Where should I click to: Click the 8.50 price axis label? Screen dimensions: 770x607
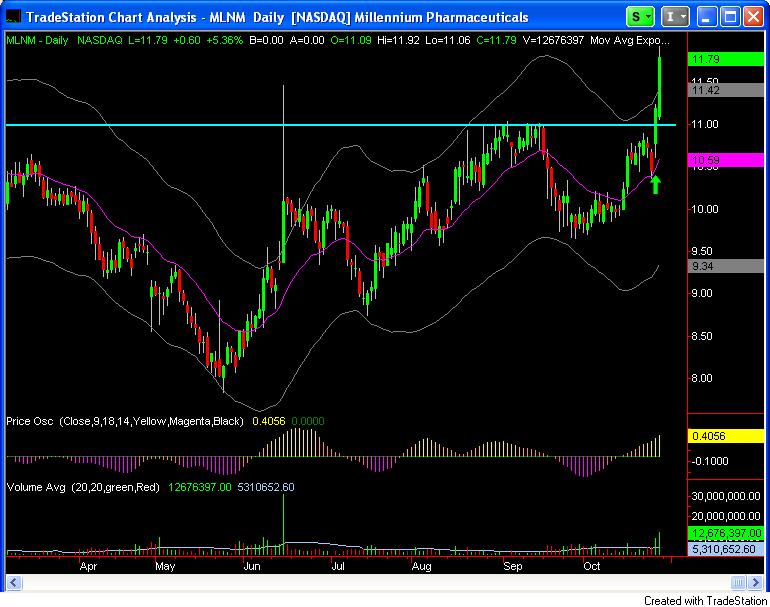(x=702, y=336)
